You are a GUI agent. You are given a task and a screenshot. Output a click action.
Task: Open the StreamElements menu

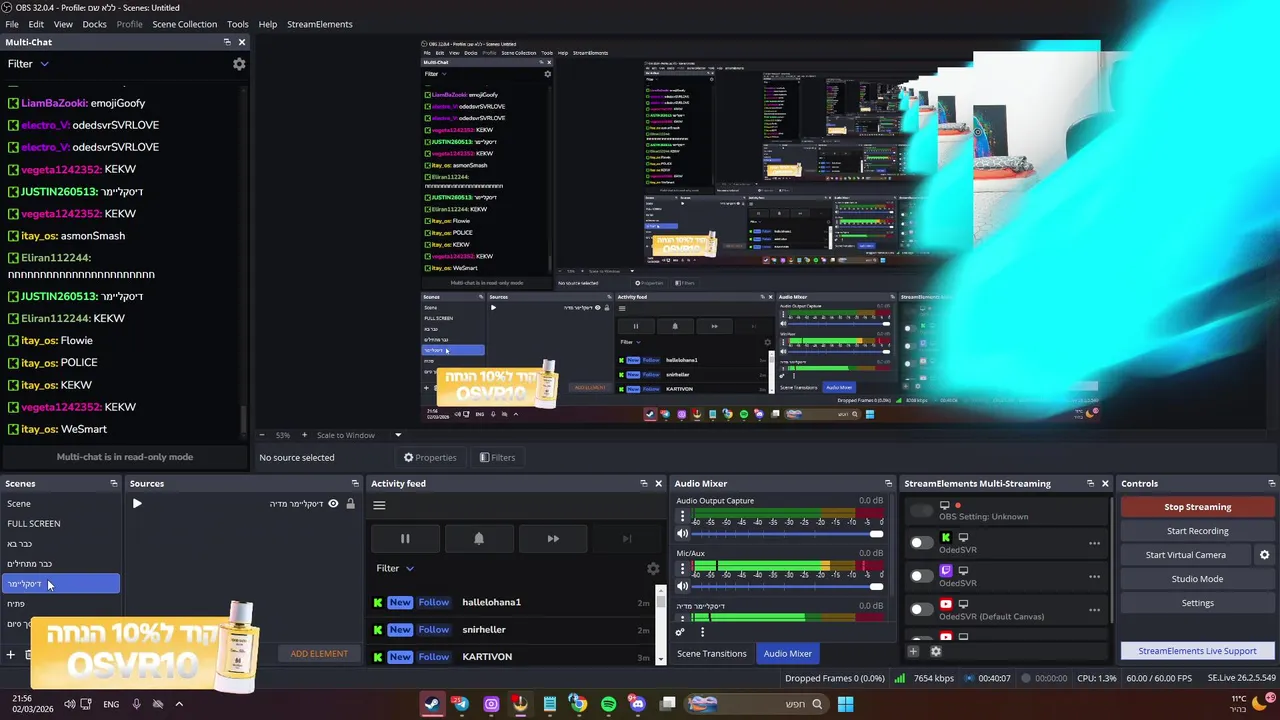click(319, 24)
